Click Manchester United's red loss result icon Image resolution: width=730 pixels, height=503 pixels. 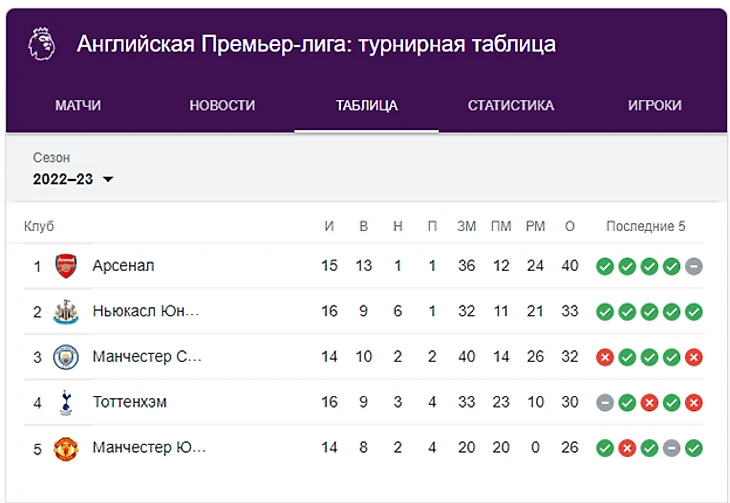[x=627, y=448]
